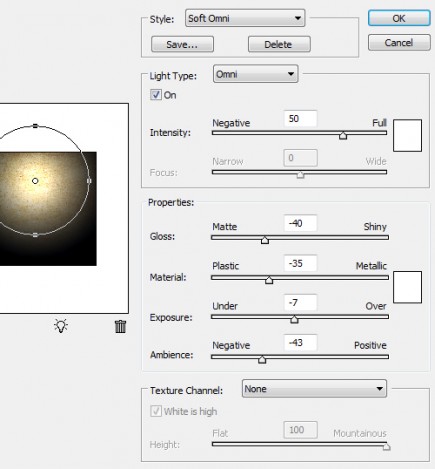Toggle the White is high checkbox
The width and height of the screenshot is (435, 469).
(x=156, y=411)
